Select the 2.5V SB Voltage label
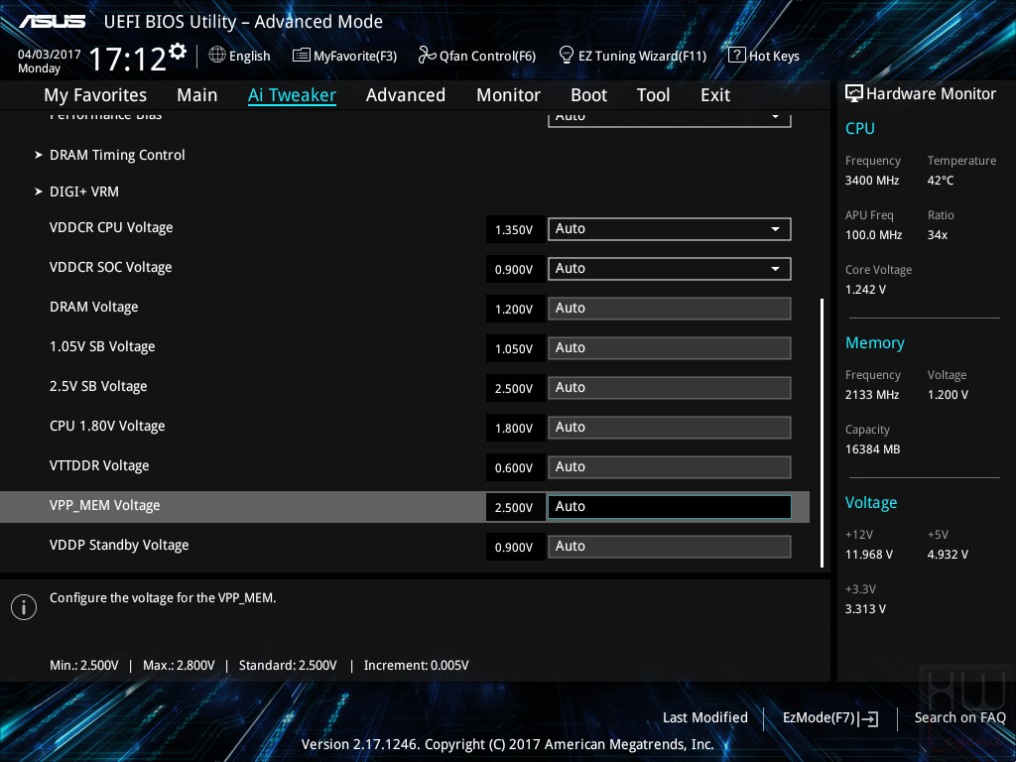 98,387
